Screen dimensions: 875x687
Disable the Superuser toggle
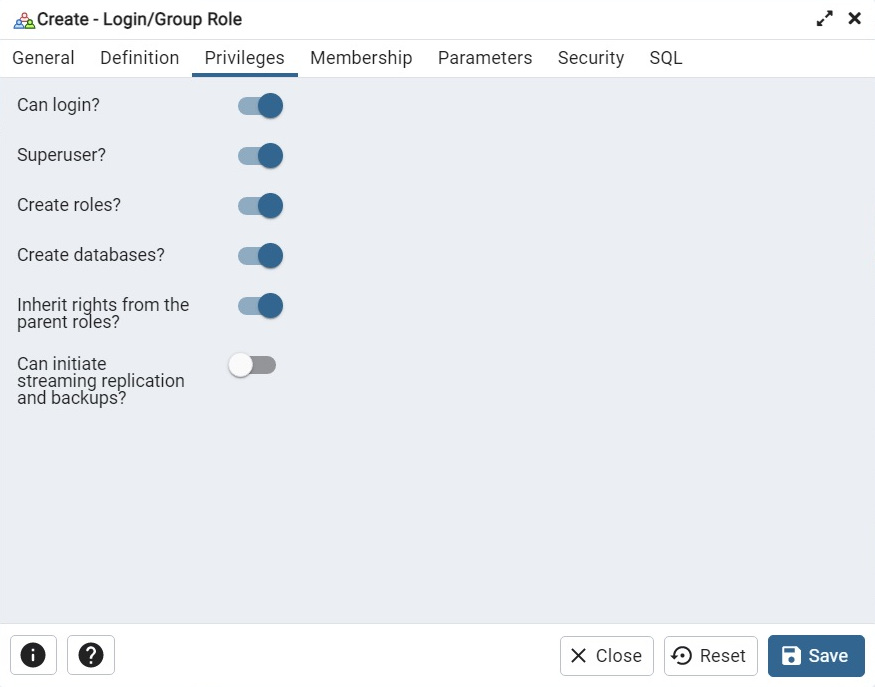pos(260,155)
